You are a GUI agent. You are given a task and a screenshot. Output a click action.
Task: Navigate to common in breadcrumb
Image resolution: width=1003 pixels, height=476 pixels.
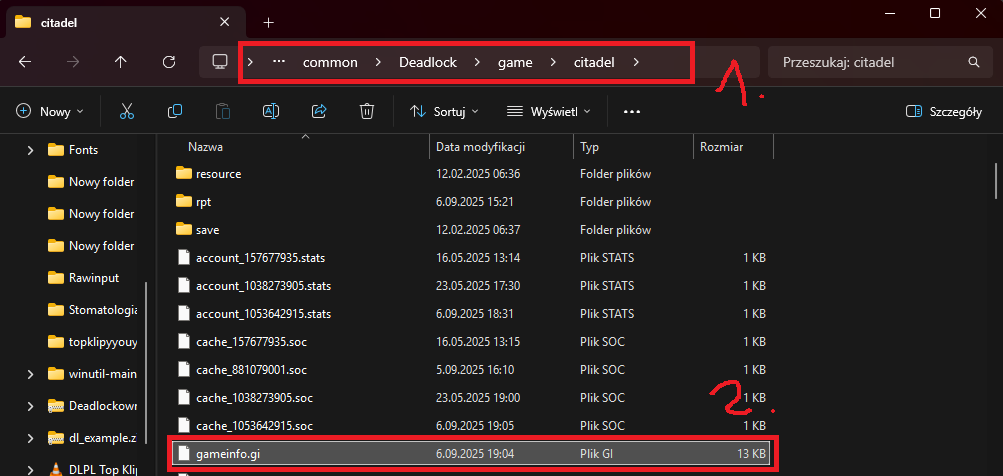[x=330, y=63]
